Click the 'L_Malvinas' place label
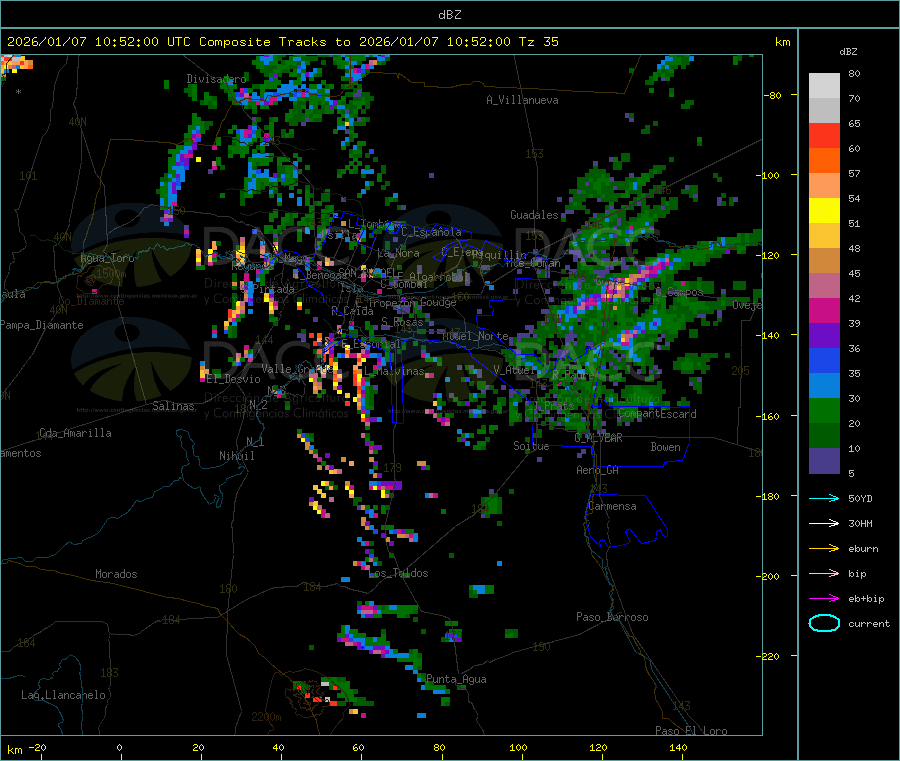 coord(394,371)
